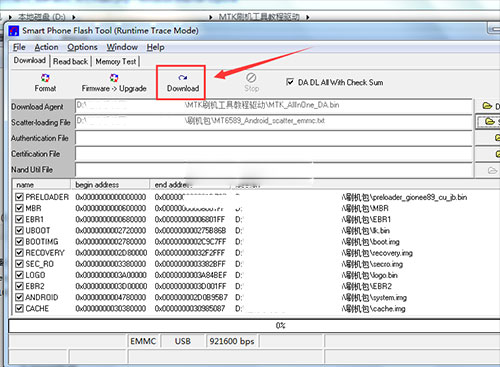Click the USB status bar entry
Viewport: 500px width, 367px height.
[x=183, y=341]
